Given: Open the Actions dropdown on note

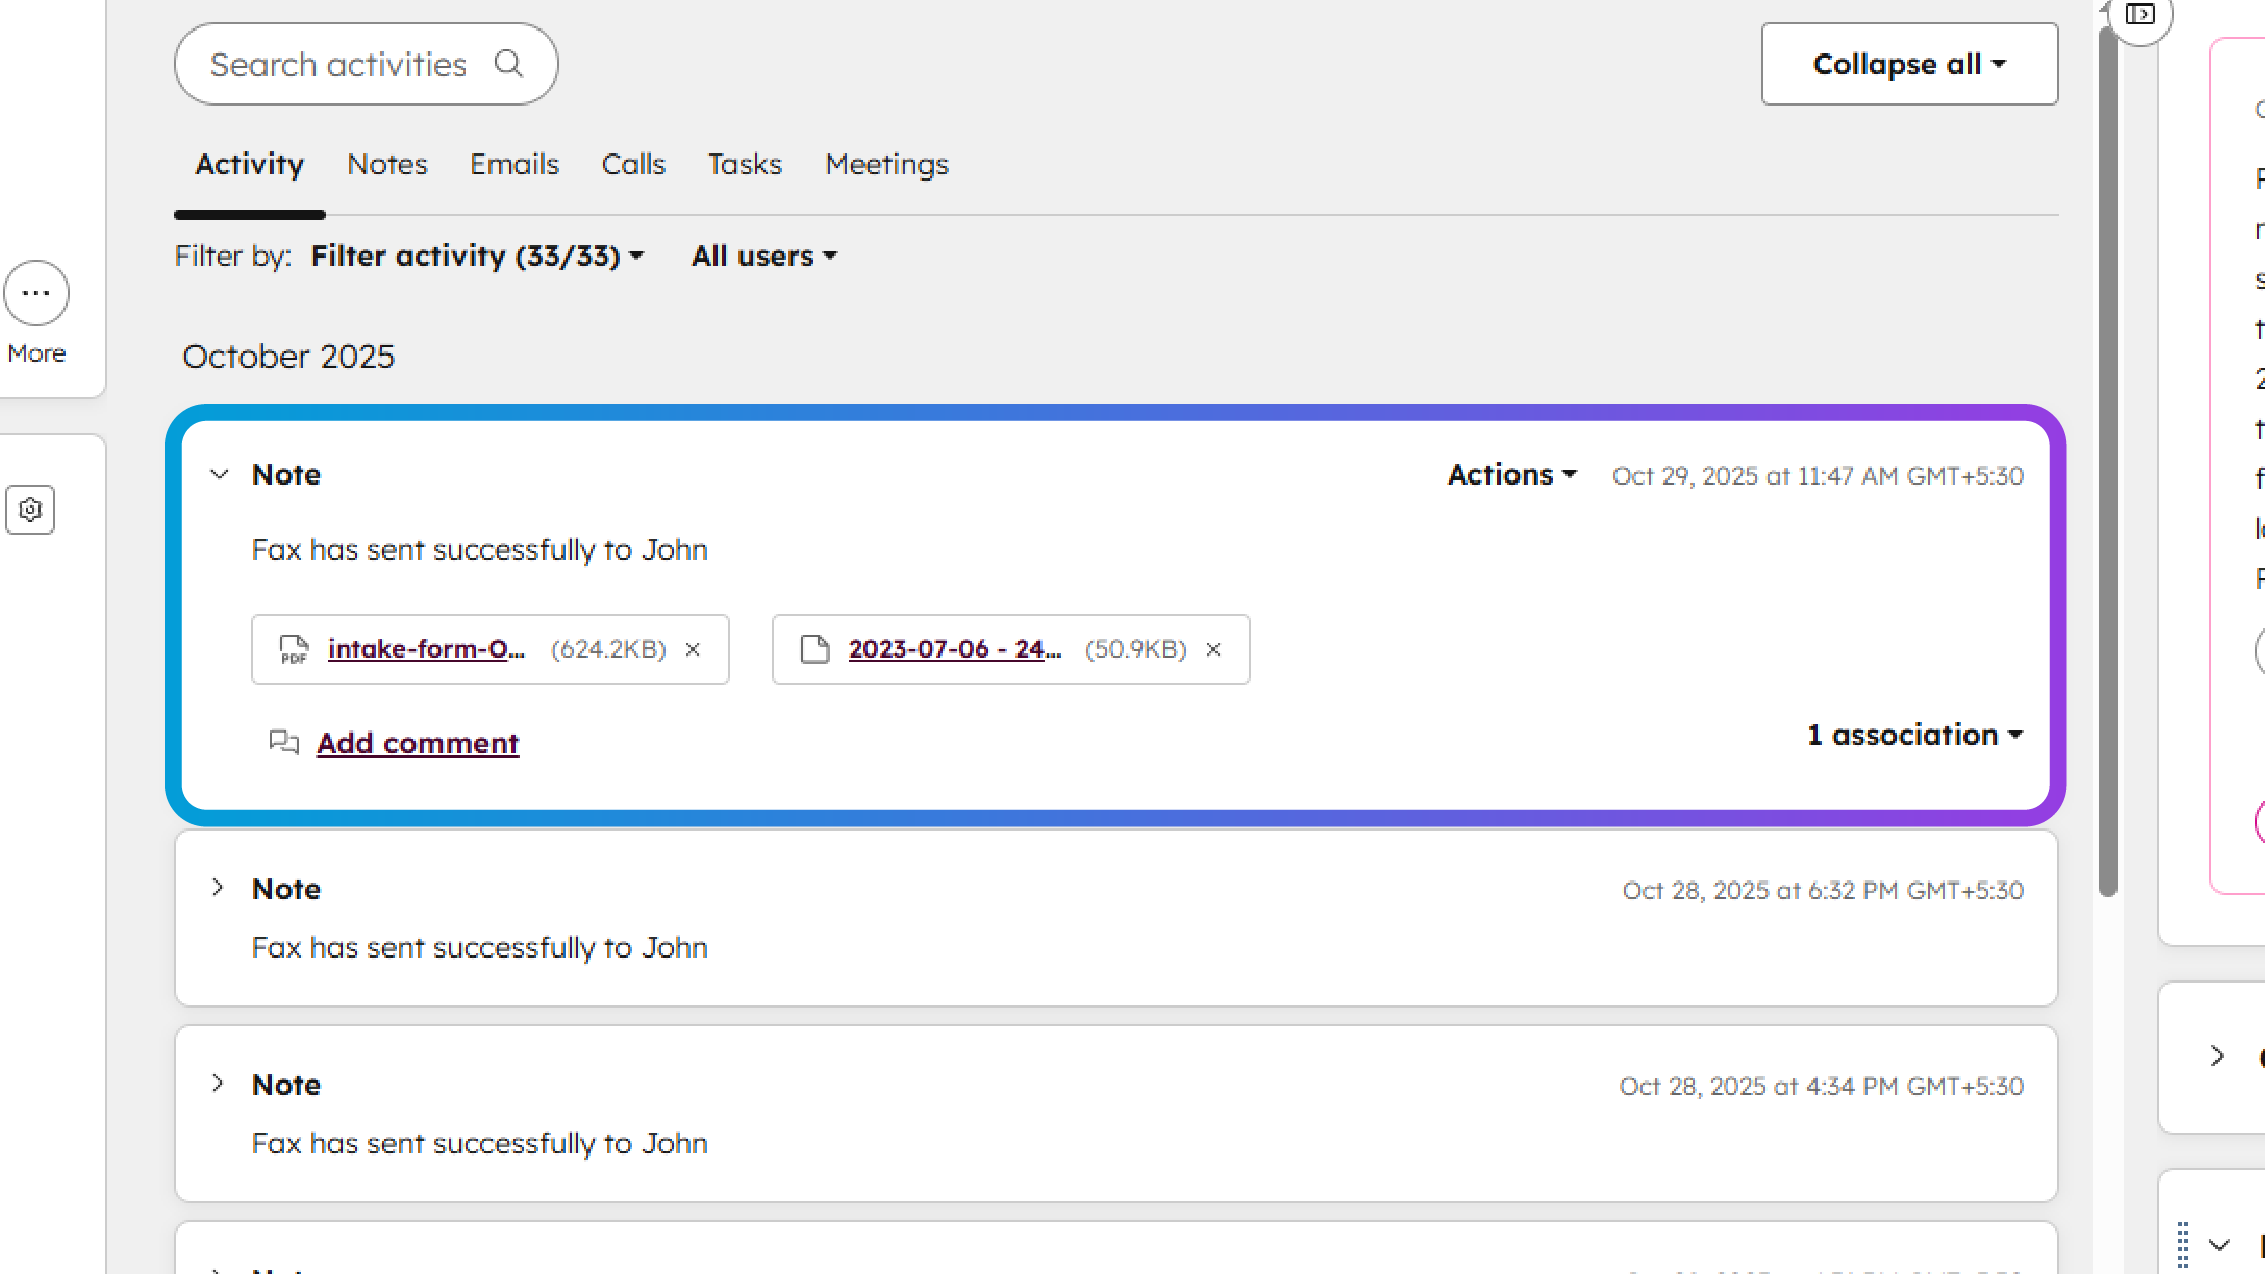Looking at the screenshot, I should (1511, 475).
